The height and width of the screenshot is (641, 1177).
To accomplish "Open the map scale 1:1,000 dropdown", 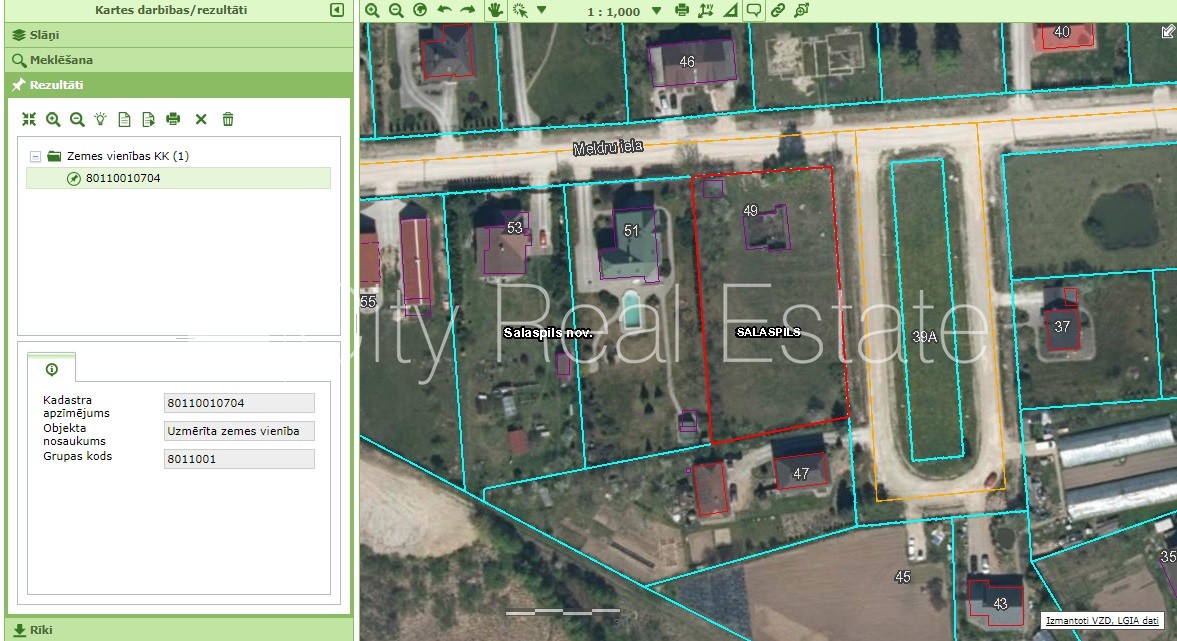I will coord(656,10).
